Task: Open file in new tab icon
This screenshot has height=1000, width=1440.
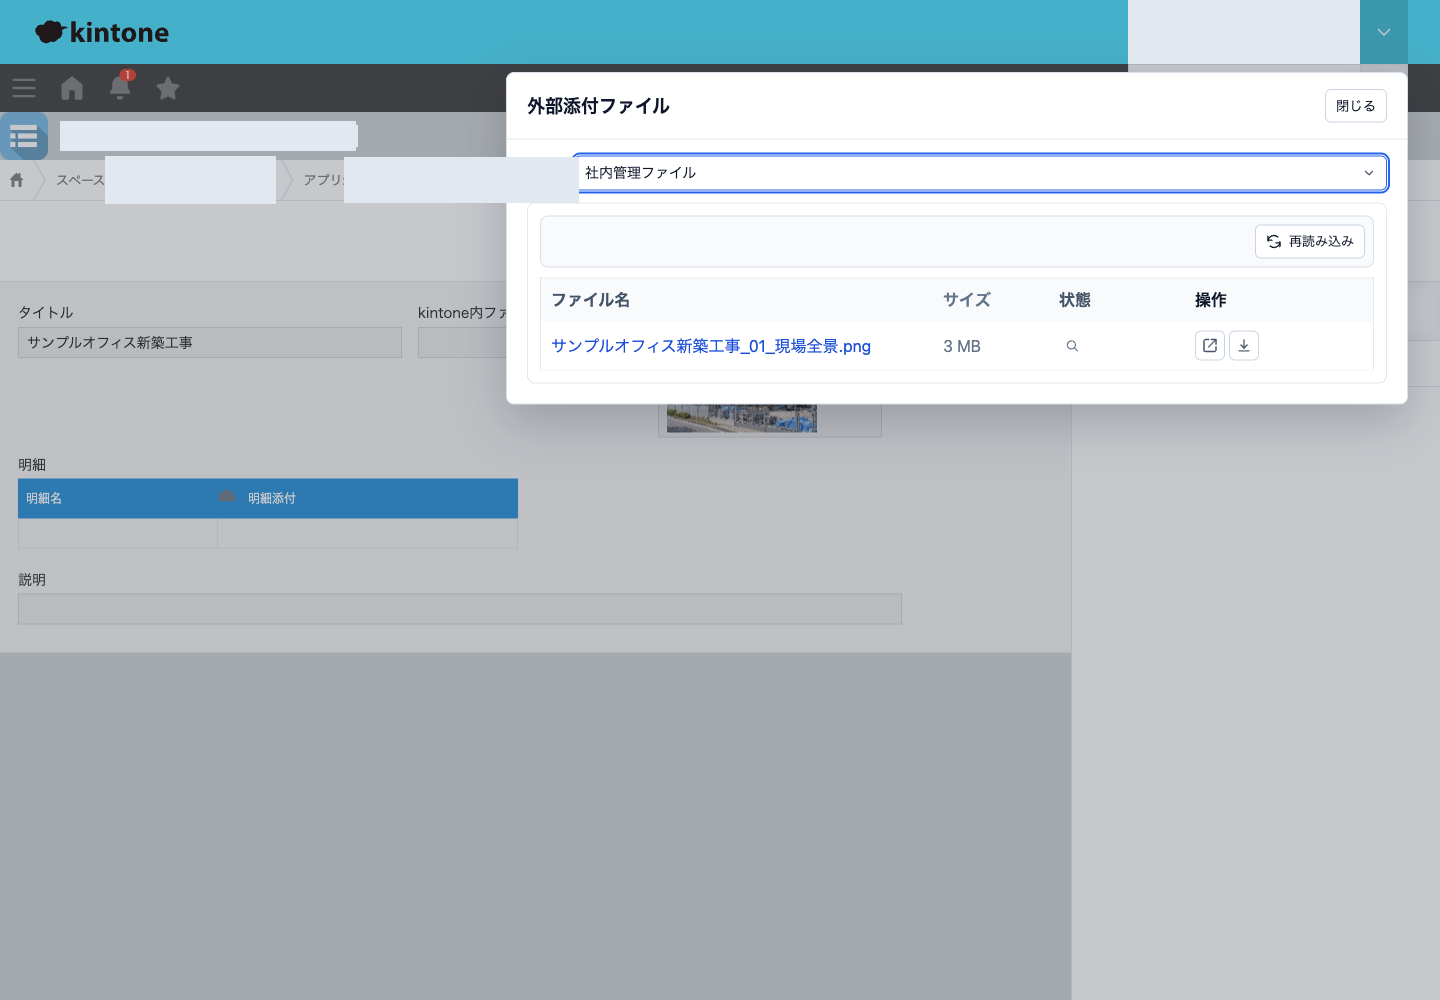Action: tap(1210, 346)
